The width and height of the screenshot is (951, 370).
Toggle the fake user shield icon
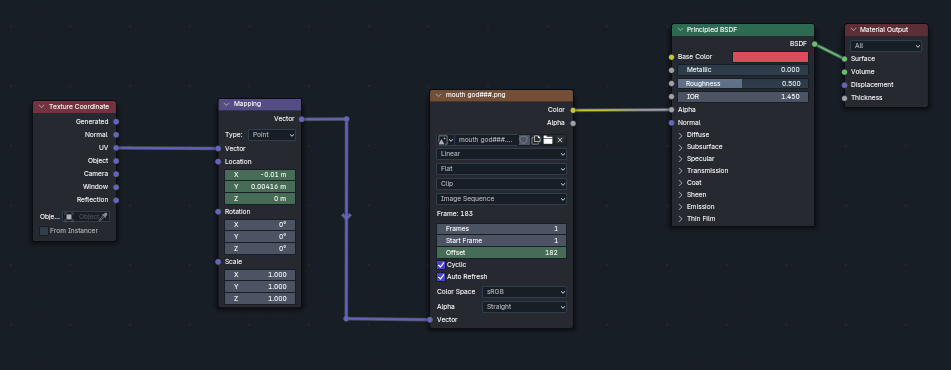524,140
